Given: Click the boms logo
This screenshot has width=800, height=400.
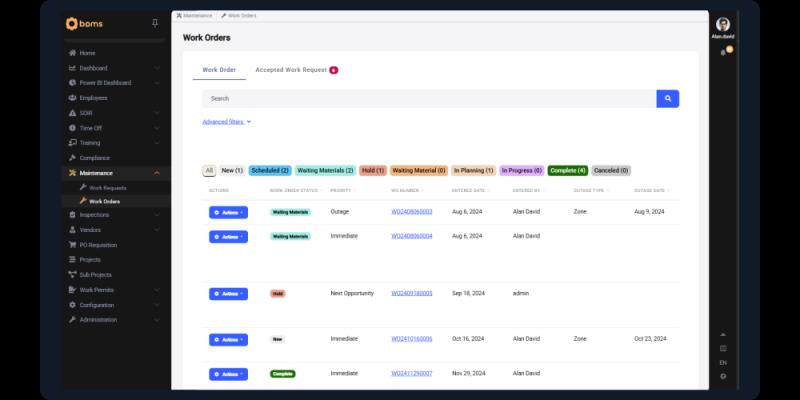Looking at the screenshot, I should tap(86, 23).
